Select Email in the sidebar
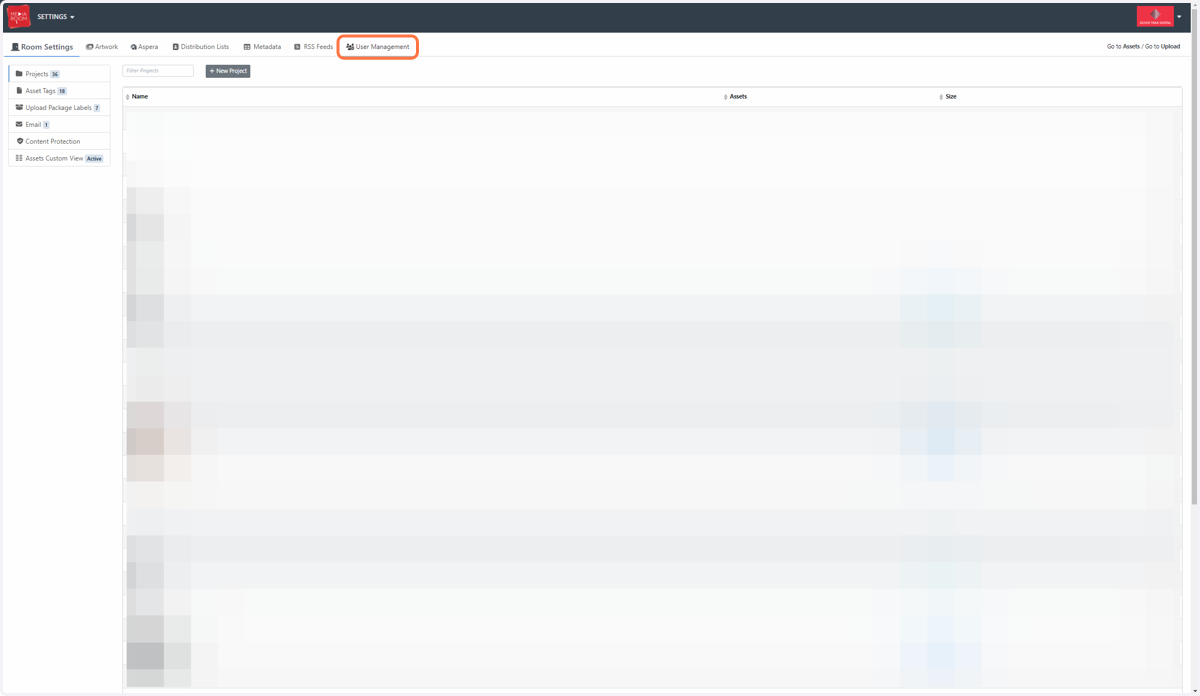 (59, 125)
